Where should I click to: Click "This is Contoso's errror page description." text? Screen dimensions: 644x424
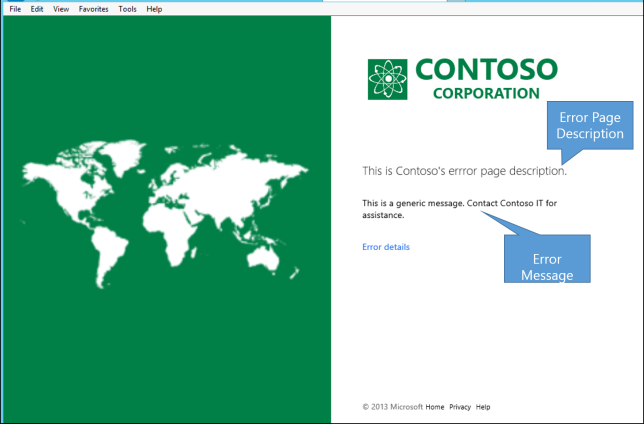coord(465,171)
